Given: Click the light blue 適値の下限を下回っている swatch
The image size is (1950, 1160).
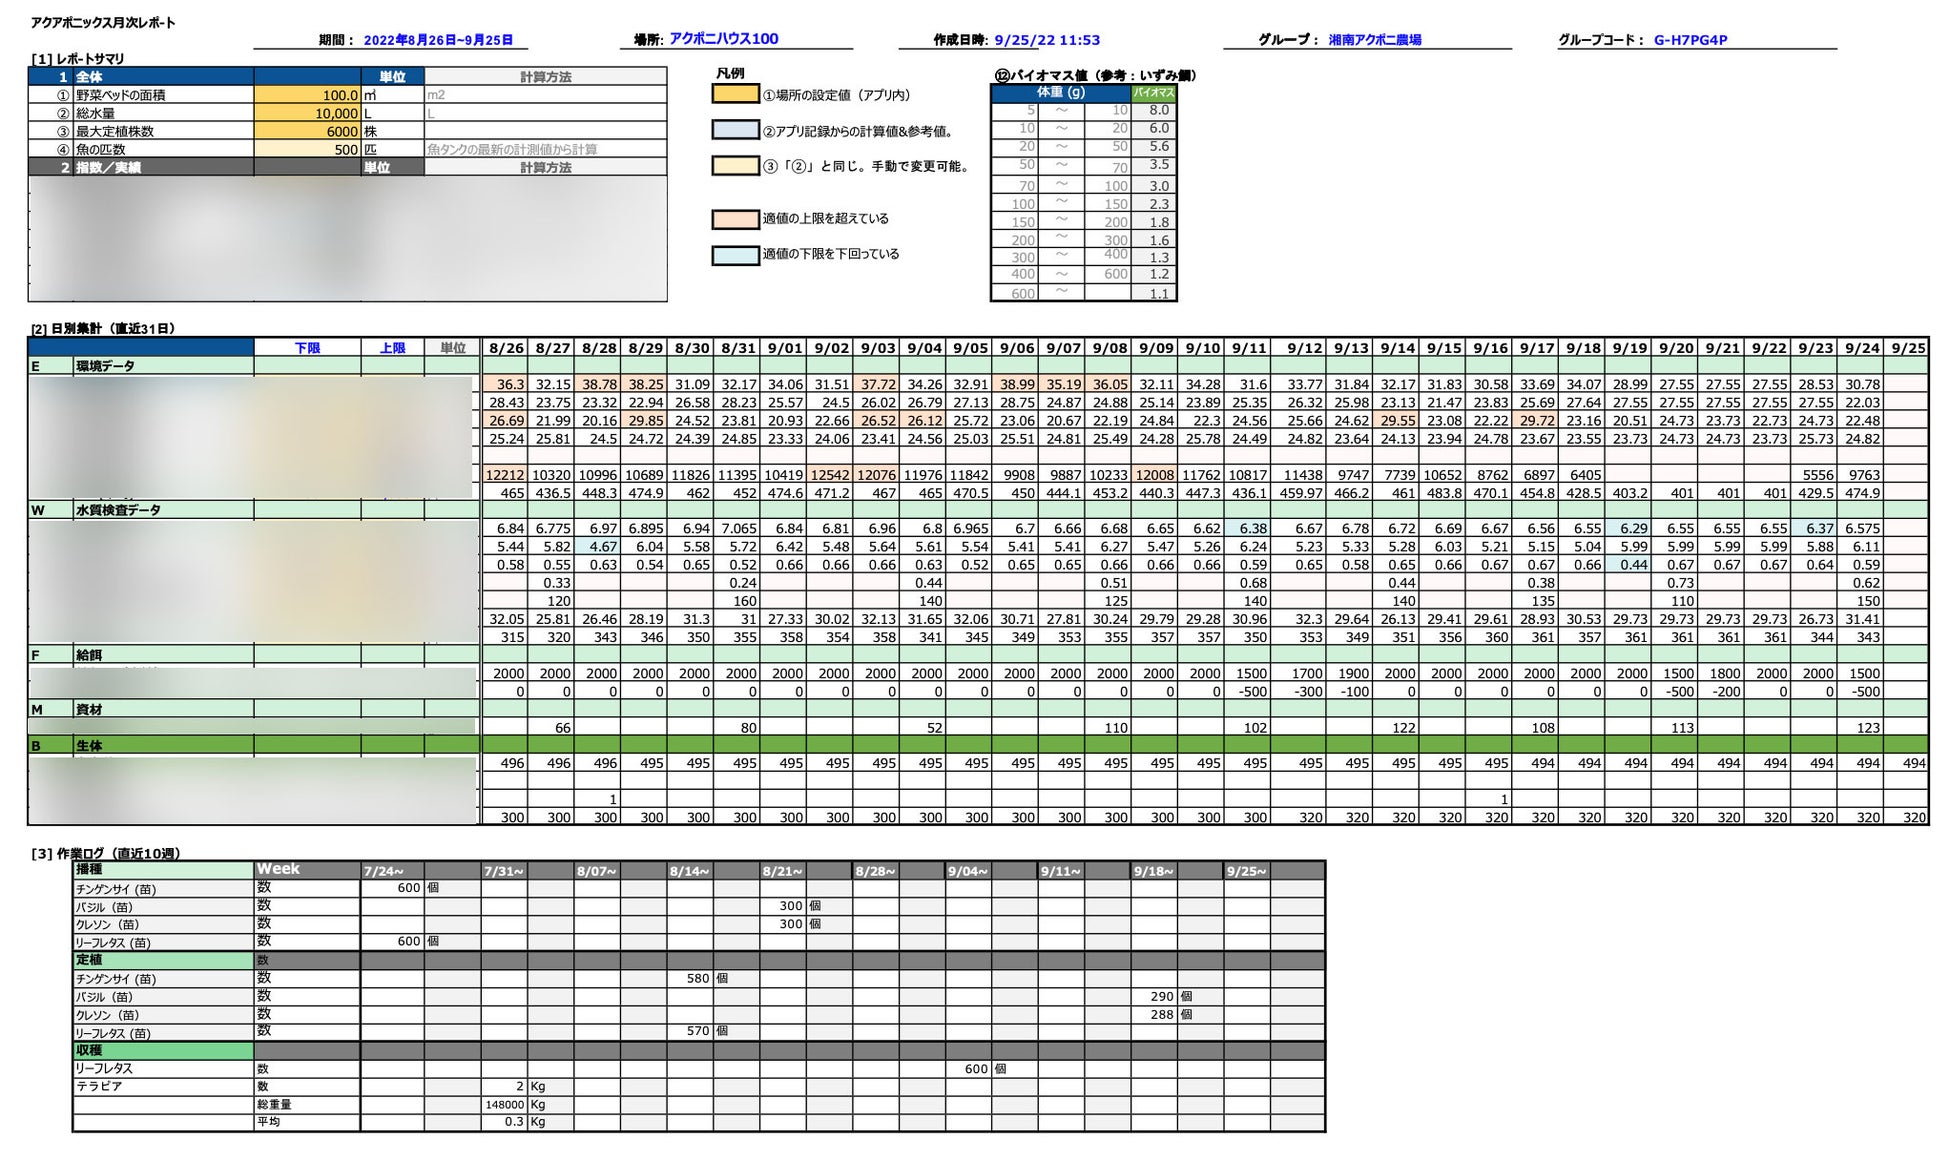Looking at the screenshot, I should (735, 255).
